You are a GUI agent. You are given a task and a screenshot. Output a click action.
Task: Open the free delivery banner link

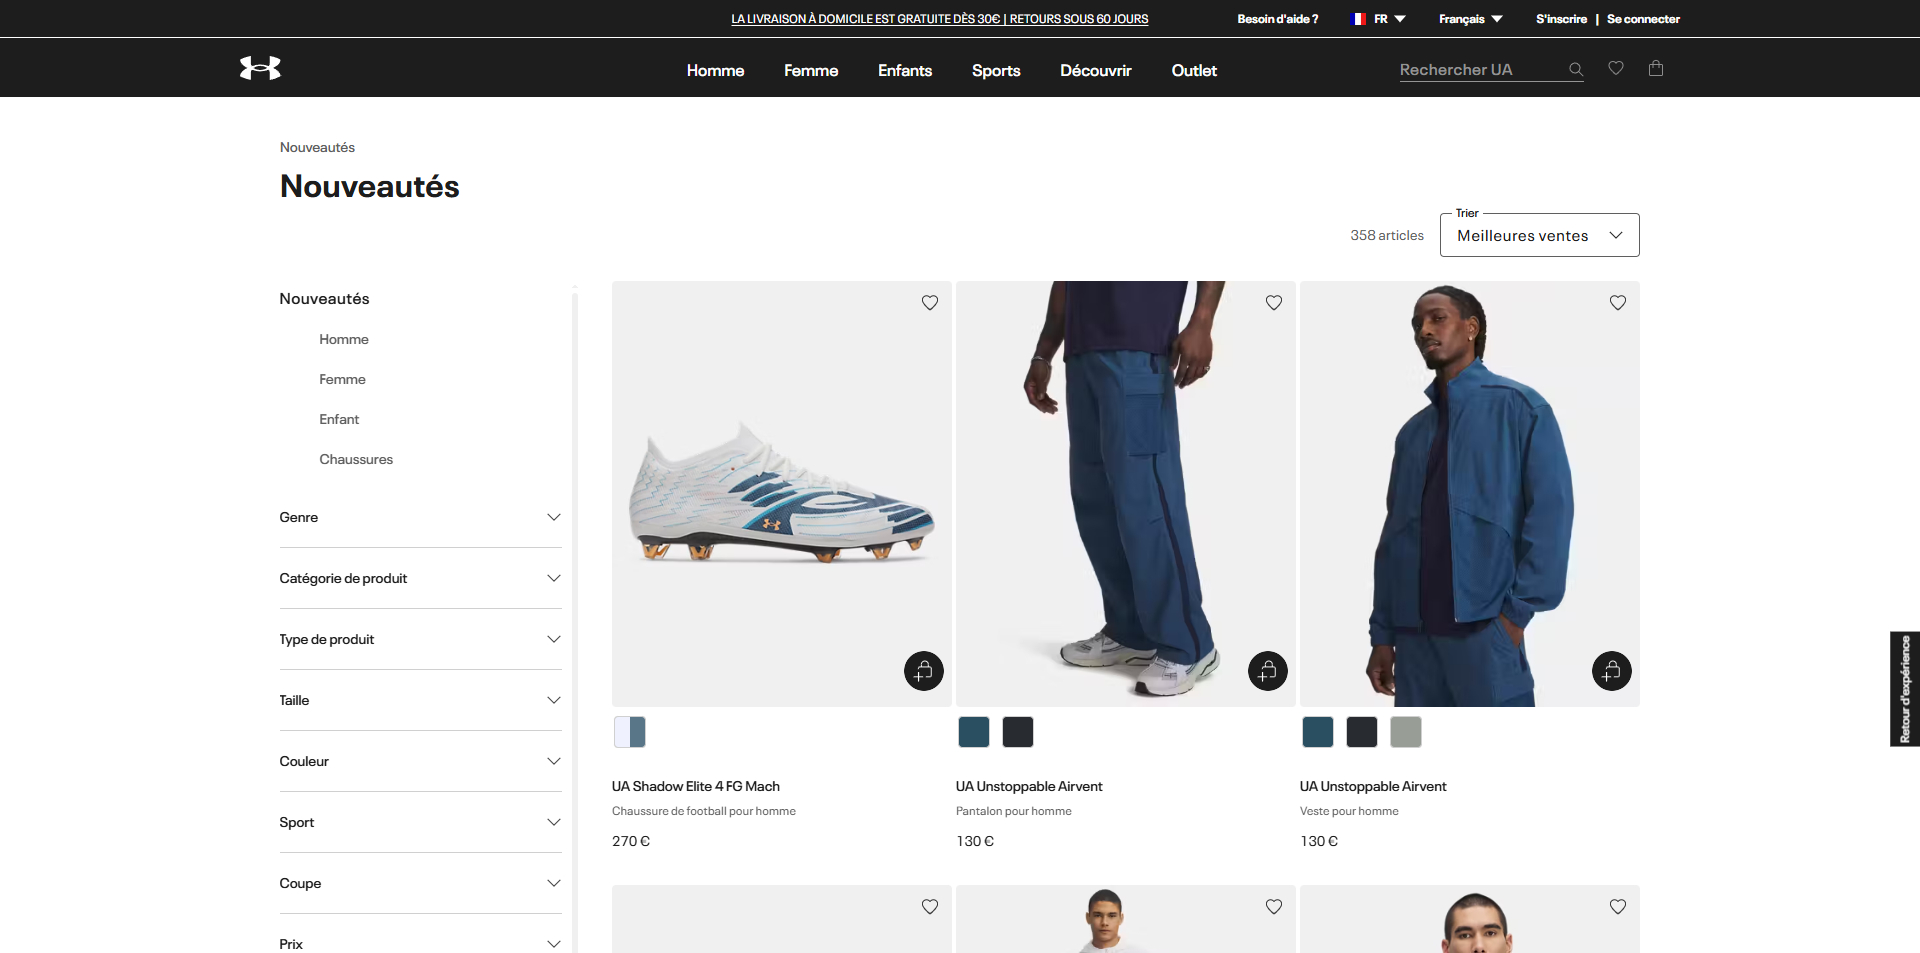[939, 19]
